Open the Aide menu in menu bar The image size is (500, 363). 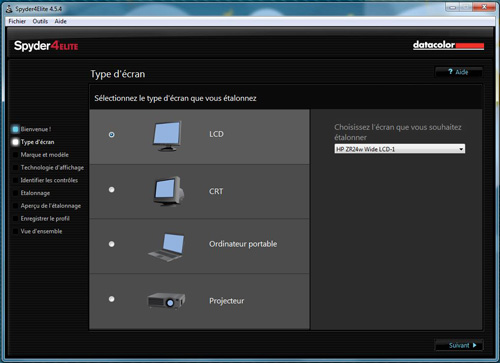coord(60,21)
